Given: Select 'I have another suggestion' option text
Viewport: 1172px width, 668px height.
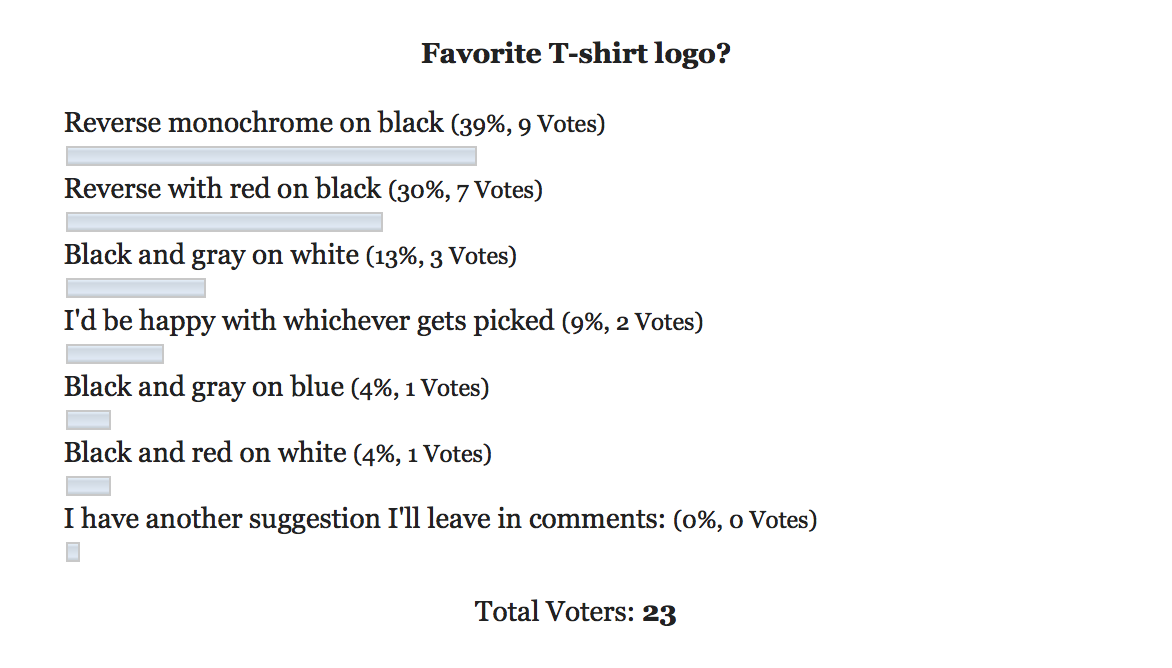Looking at the screenshot, I should 365,519.
